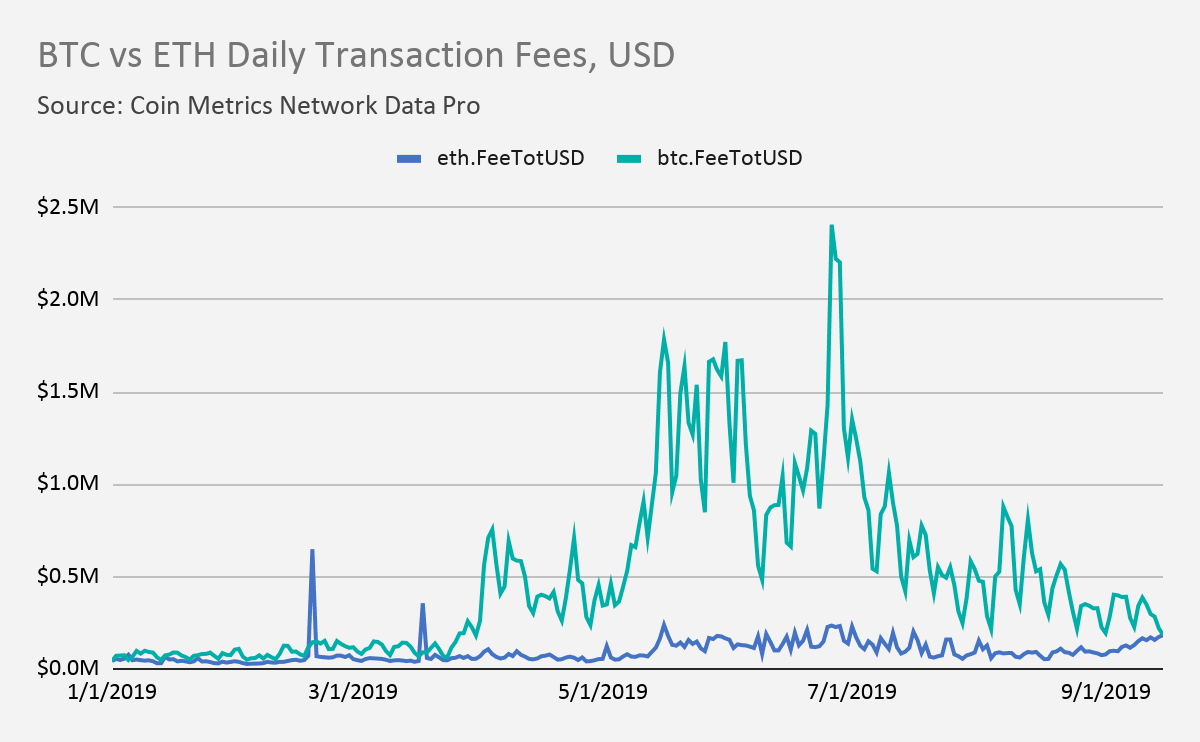Click the $0.0M y-axis label
Image resolution: width=1200 pixels, height=742 pixels.
pyautogui.click(x=69, y=669)
